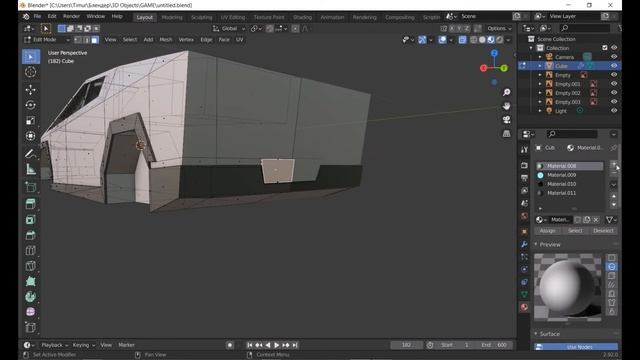
Task: Click the Assign material button
Action: pos(548,231)
